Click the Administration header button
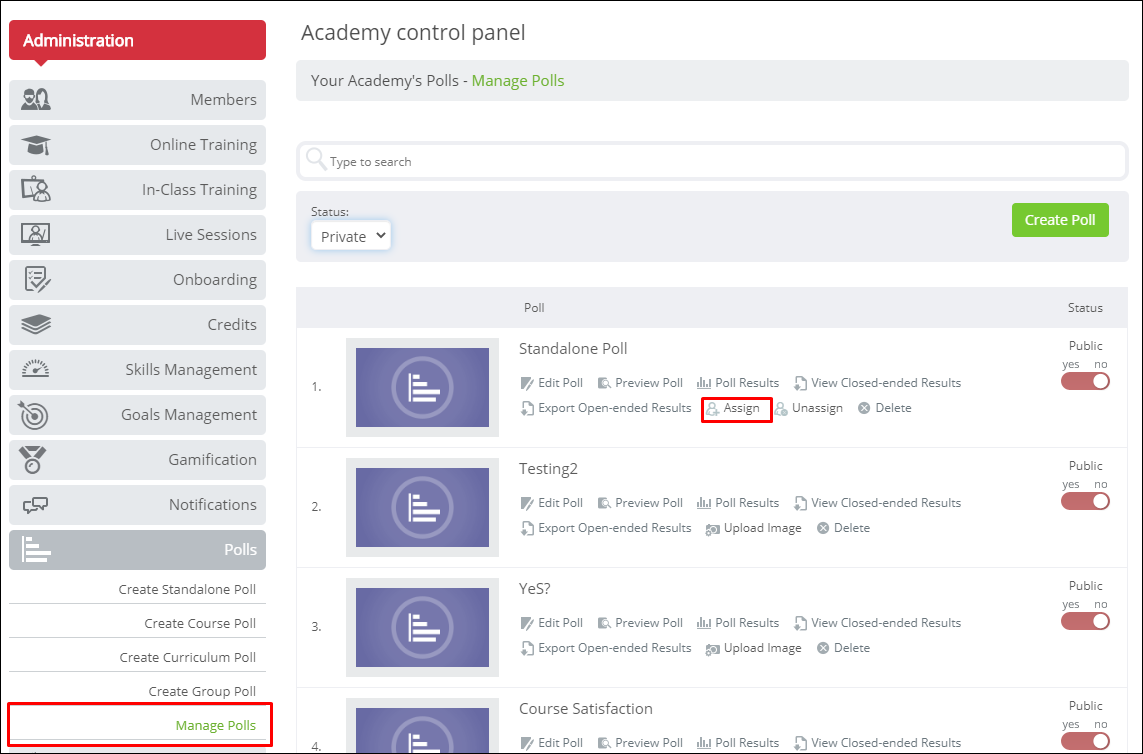The width and height of the screenshot is (1143, 754). click(137, 40)
